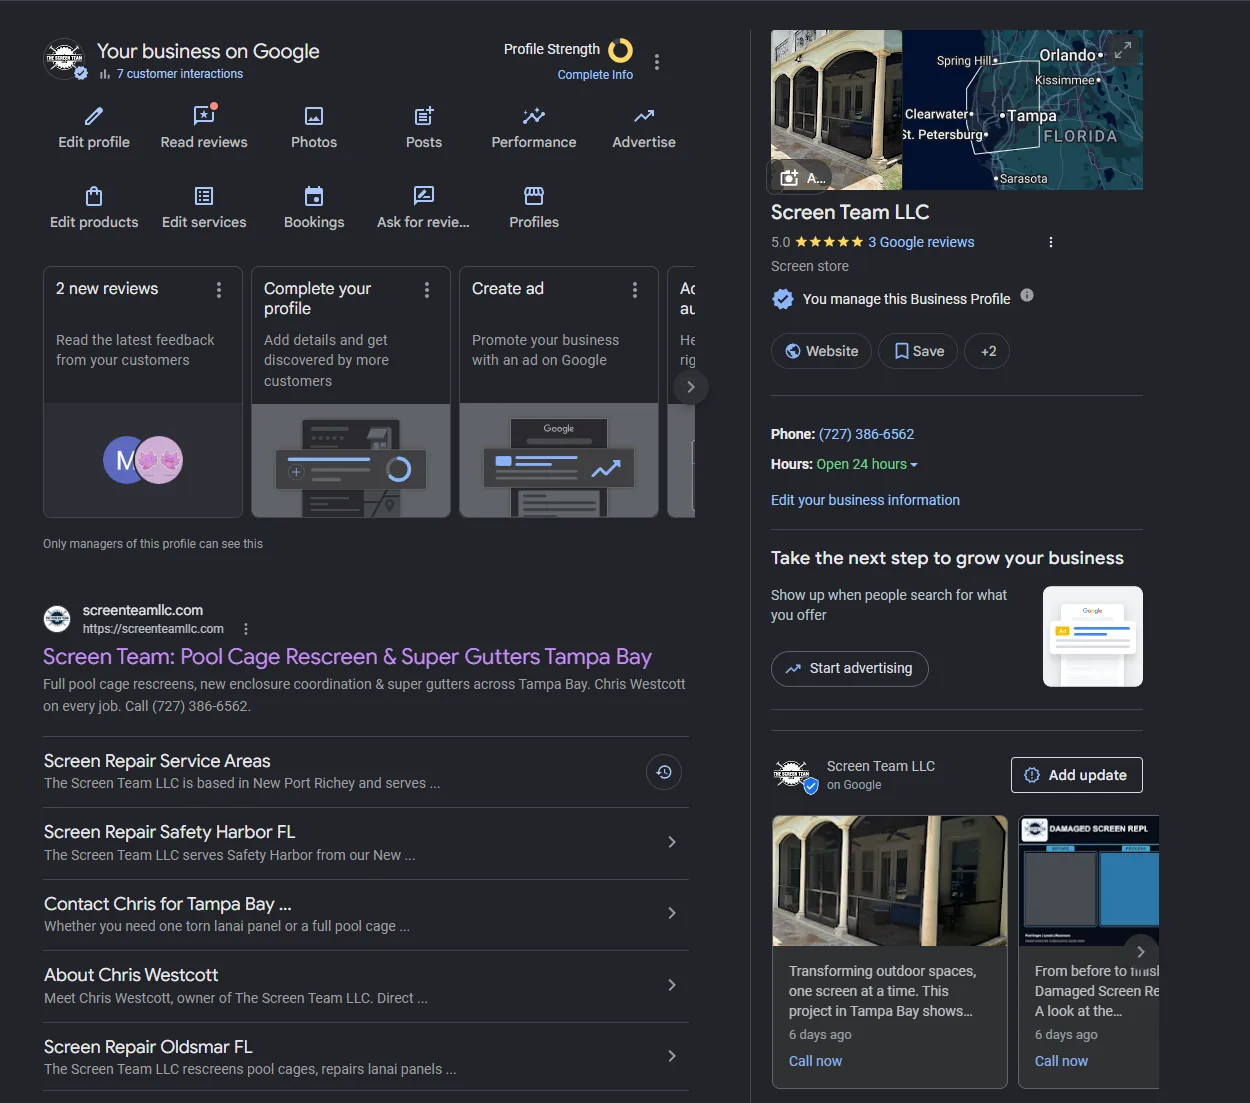Viewport: 1250px width, 1103px height.
Task: Click the Screen store category text
Action: pyautogui.click(x=810, y=266)
